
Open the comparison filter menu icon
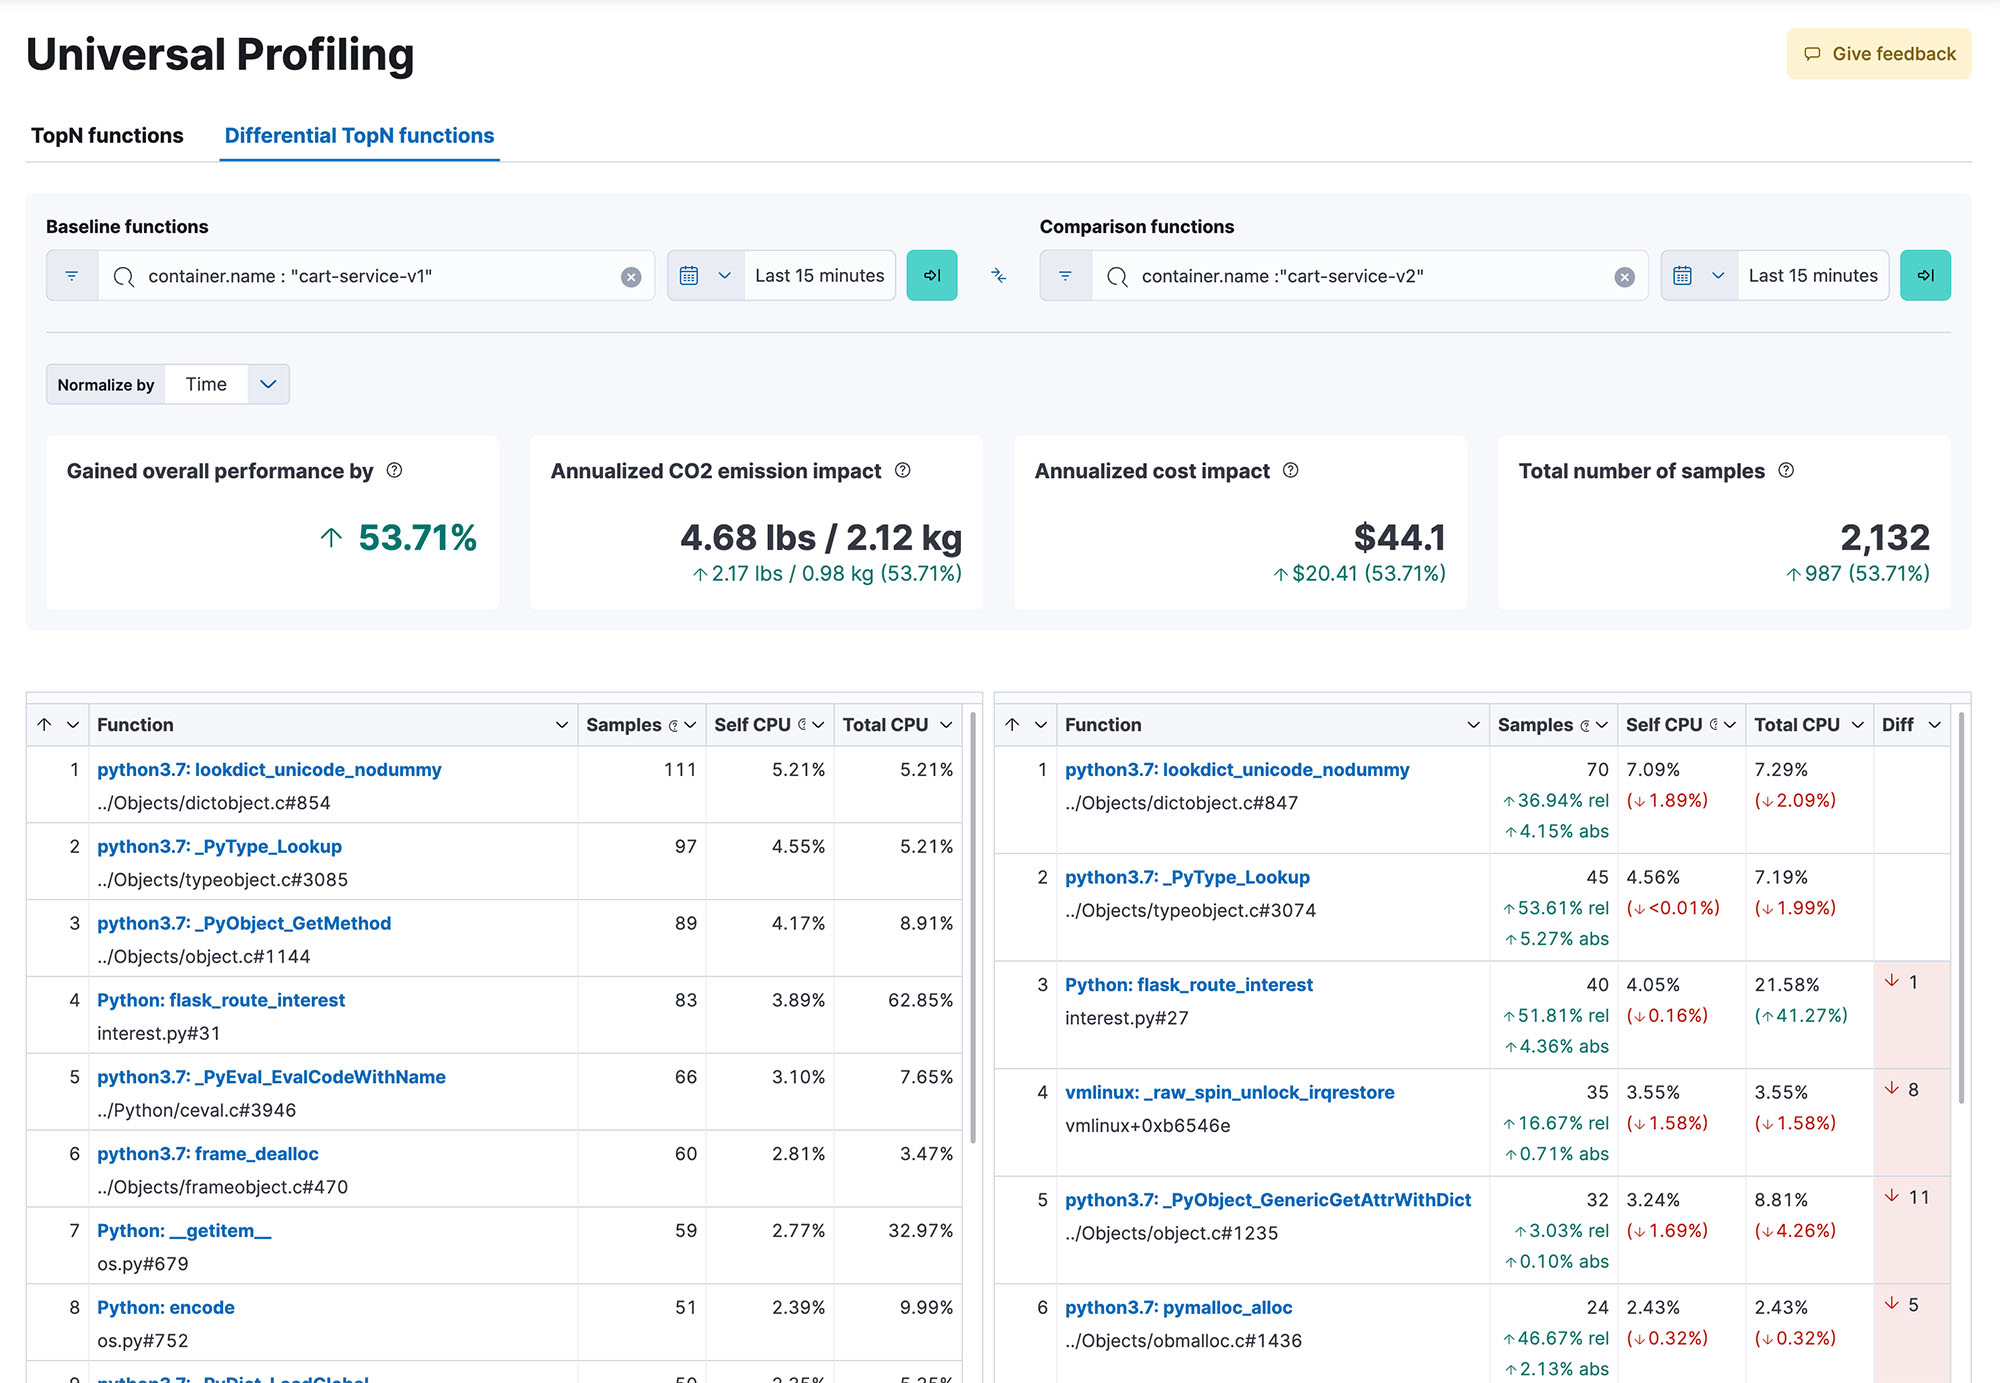pos(1066,276)
